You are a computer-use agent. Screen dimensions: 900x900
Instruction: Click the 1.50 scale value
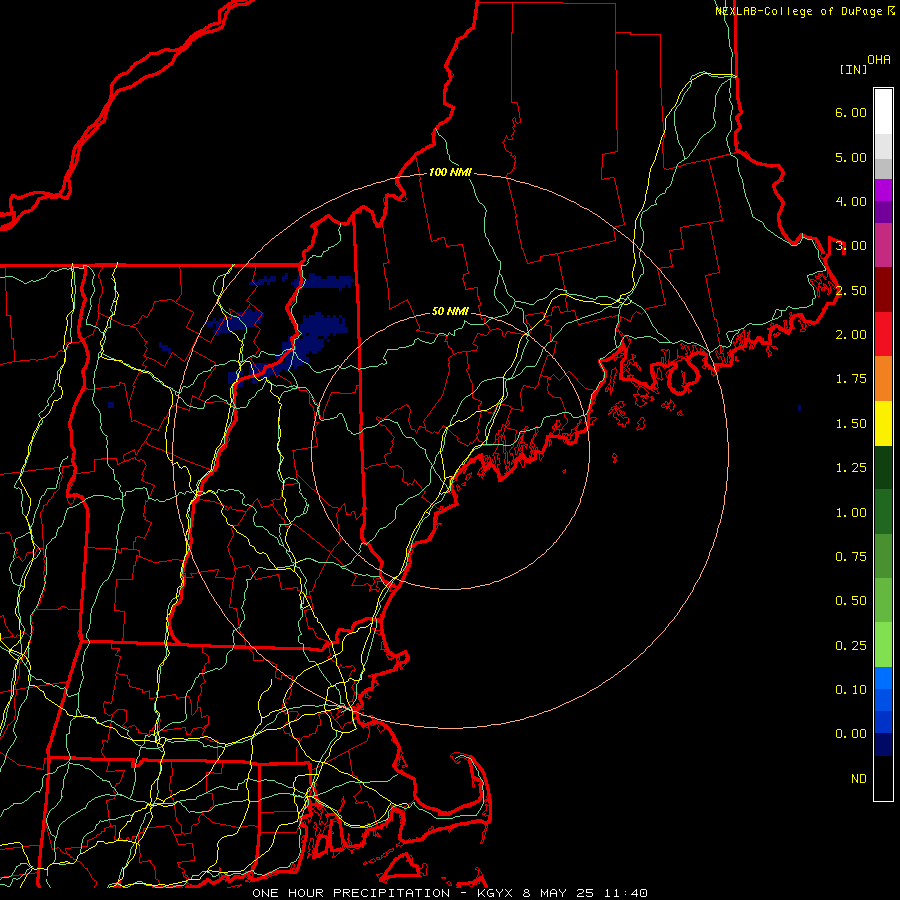851,424
